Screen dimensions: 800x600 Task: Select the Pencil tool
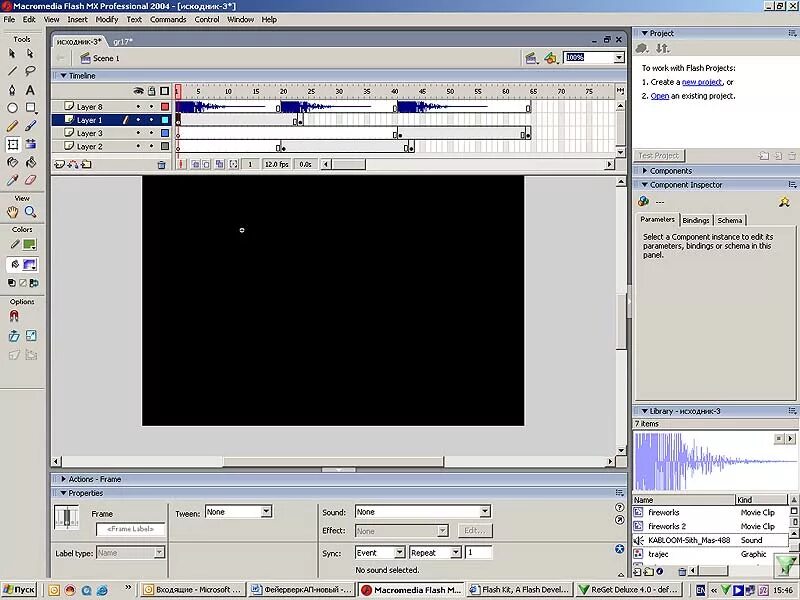coord(12,126)
